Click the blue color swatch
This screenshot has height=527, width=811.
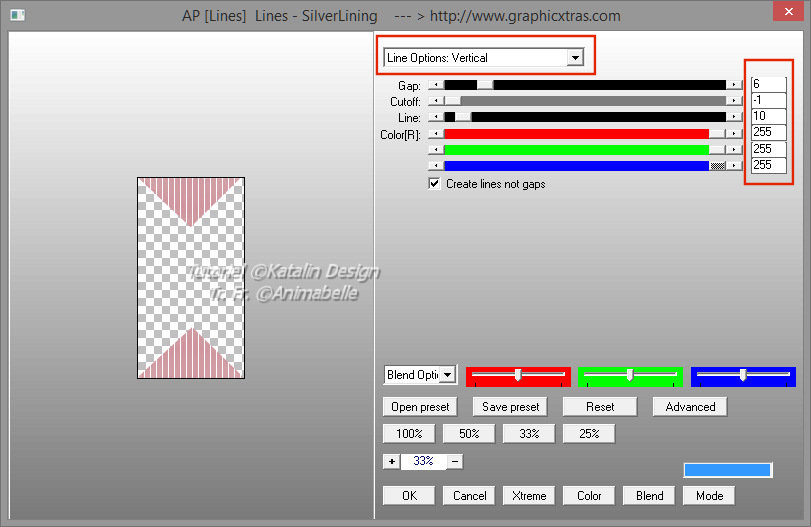click(728, 470)
